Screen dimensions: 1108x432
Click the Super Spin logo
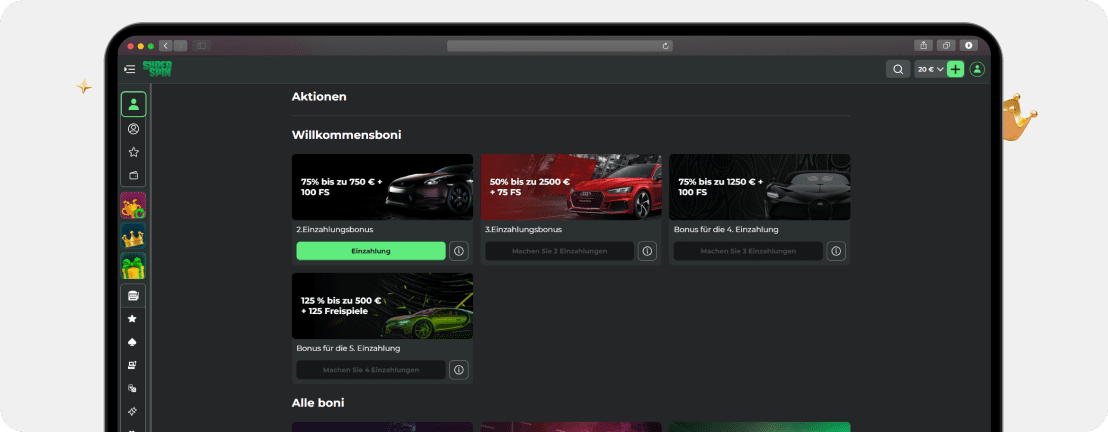[x=157, y=69]
